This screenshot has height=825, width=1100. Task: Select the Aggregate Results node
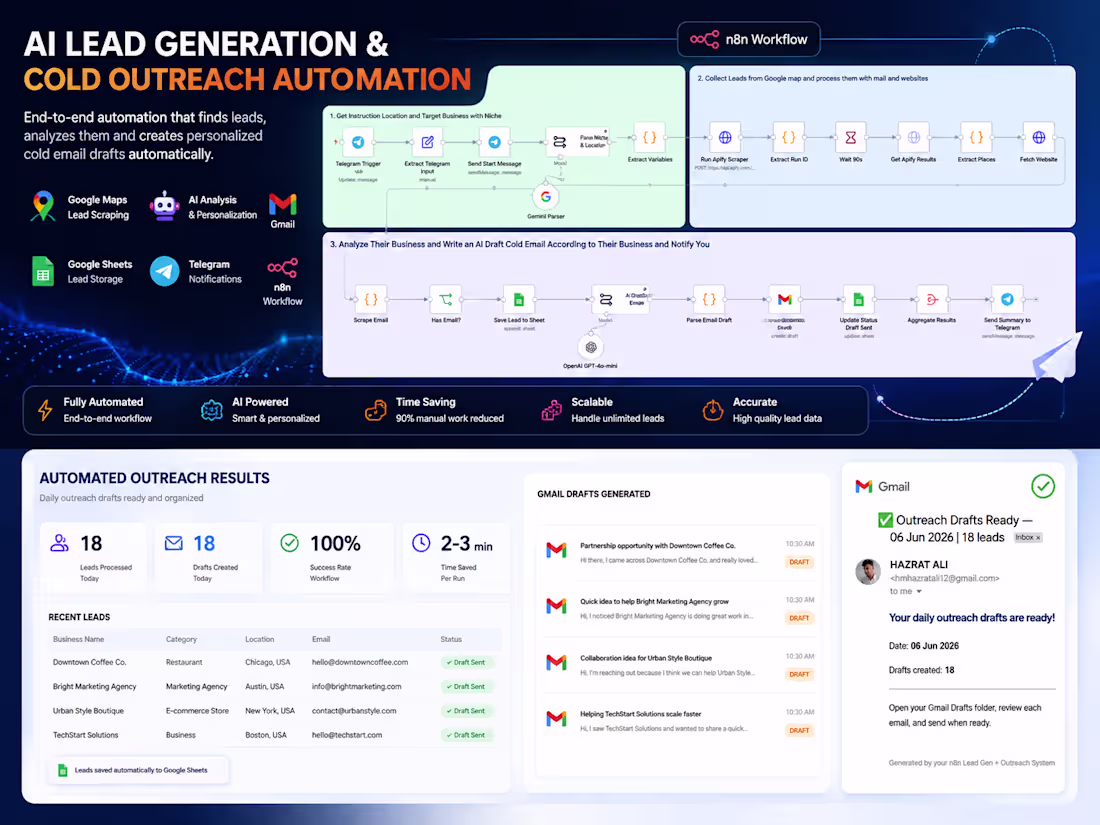pyautogui.click(x=932, y=300)
